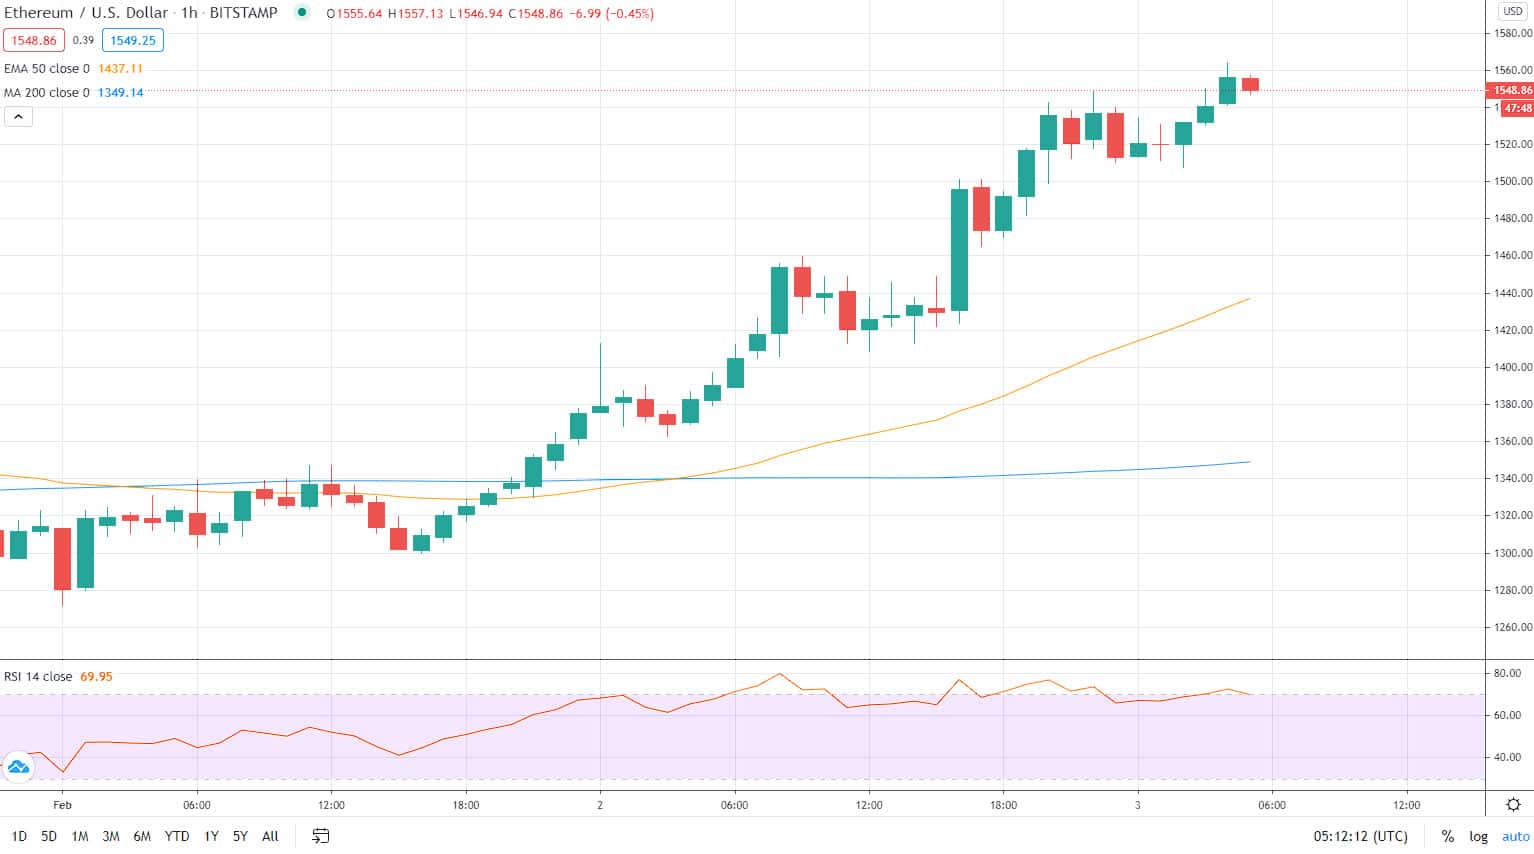Click the 1h interval label in title
The height and width of the screenshot is (854, 1534).
190,13
